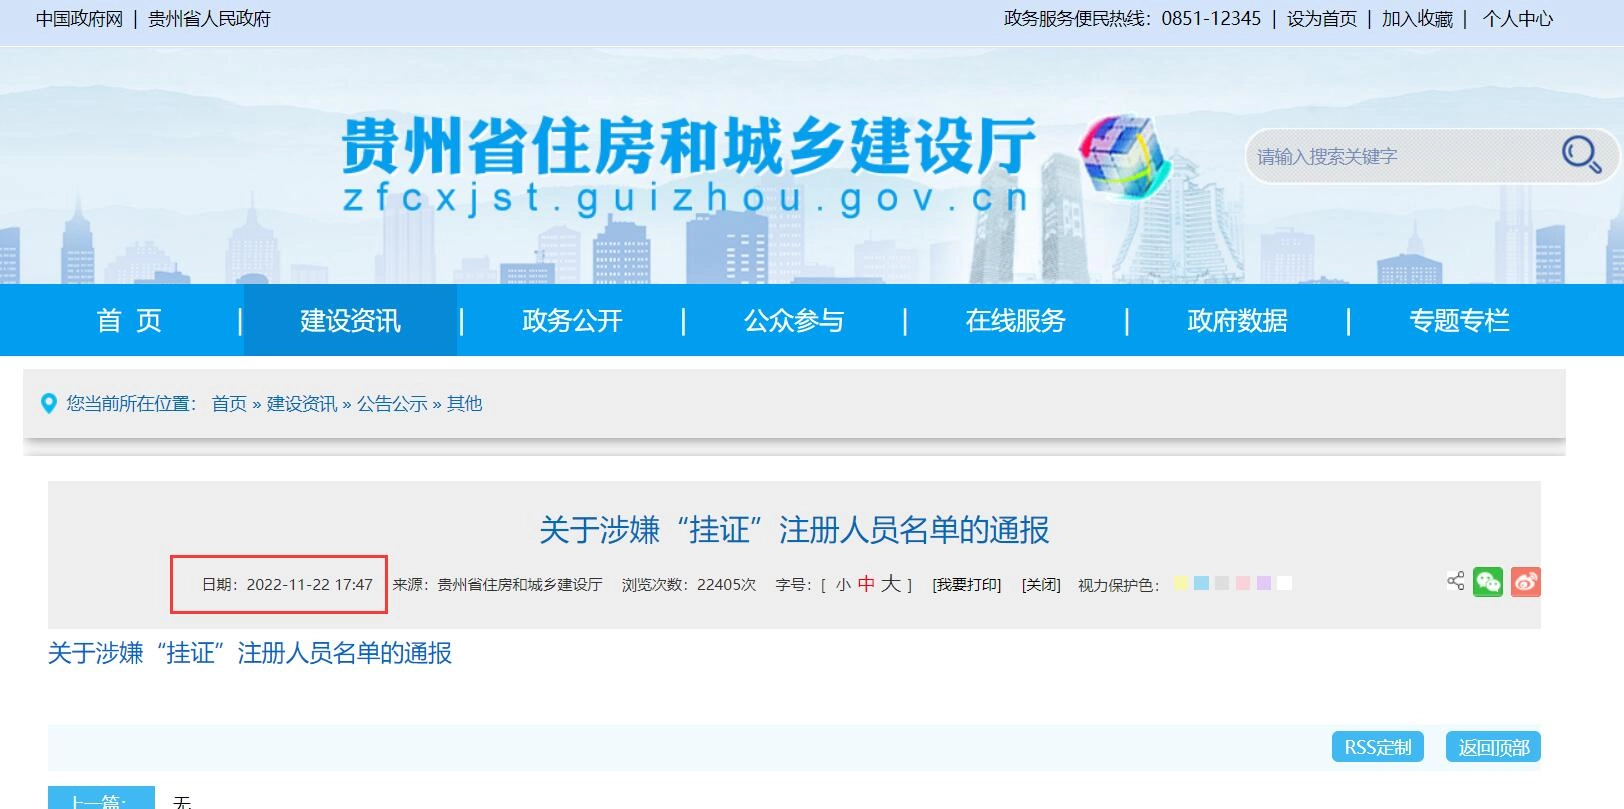Go to 其他 from the breadcrumb
The width and height of the screenshot is (1624, 809).
[x=464, y=404]
